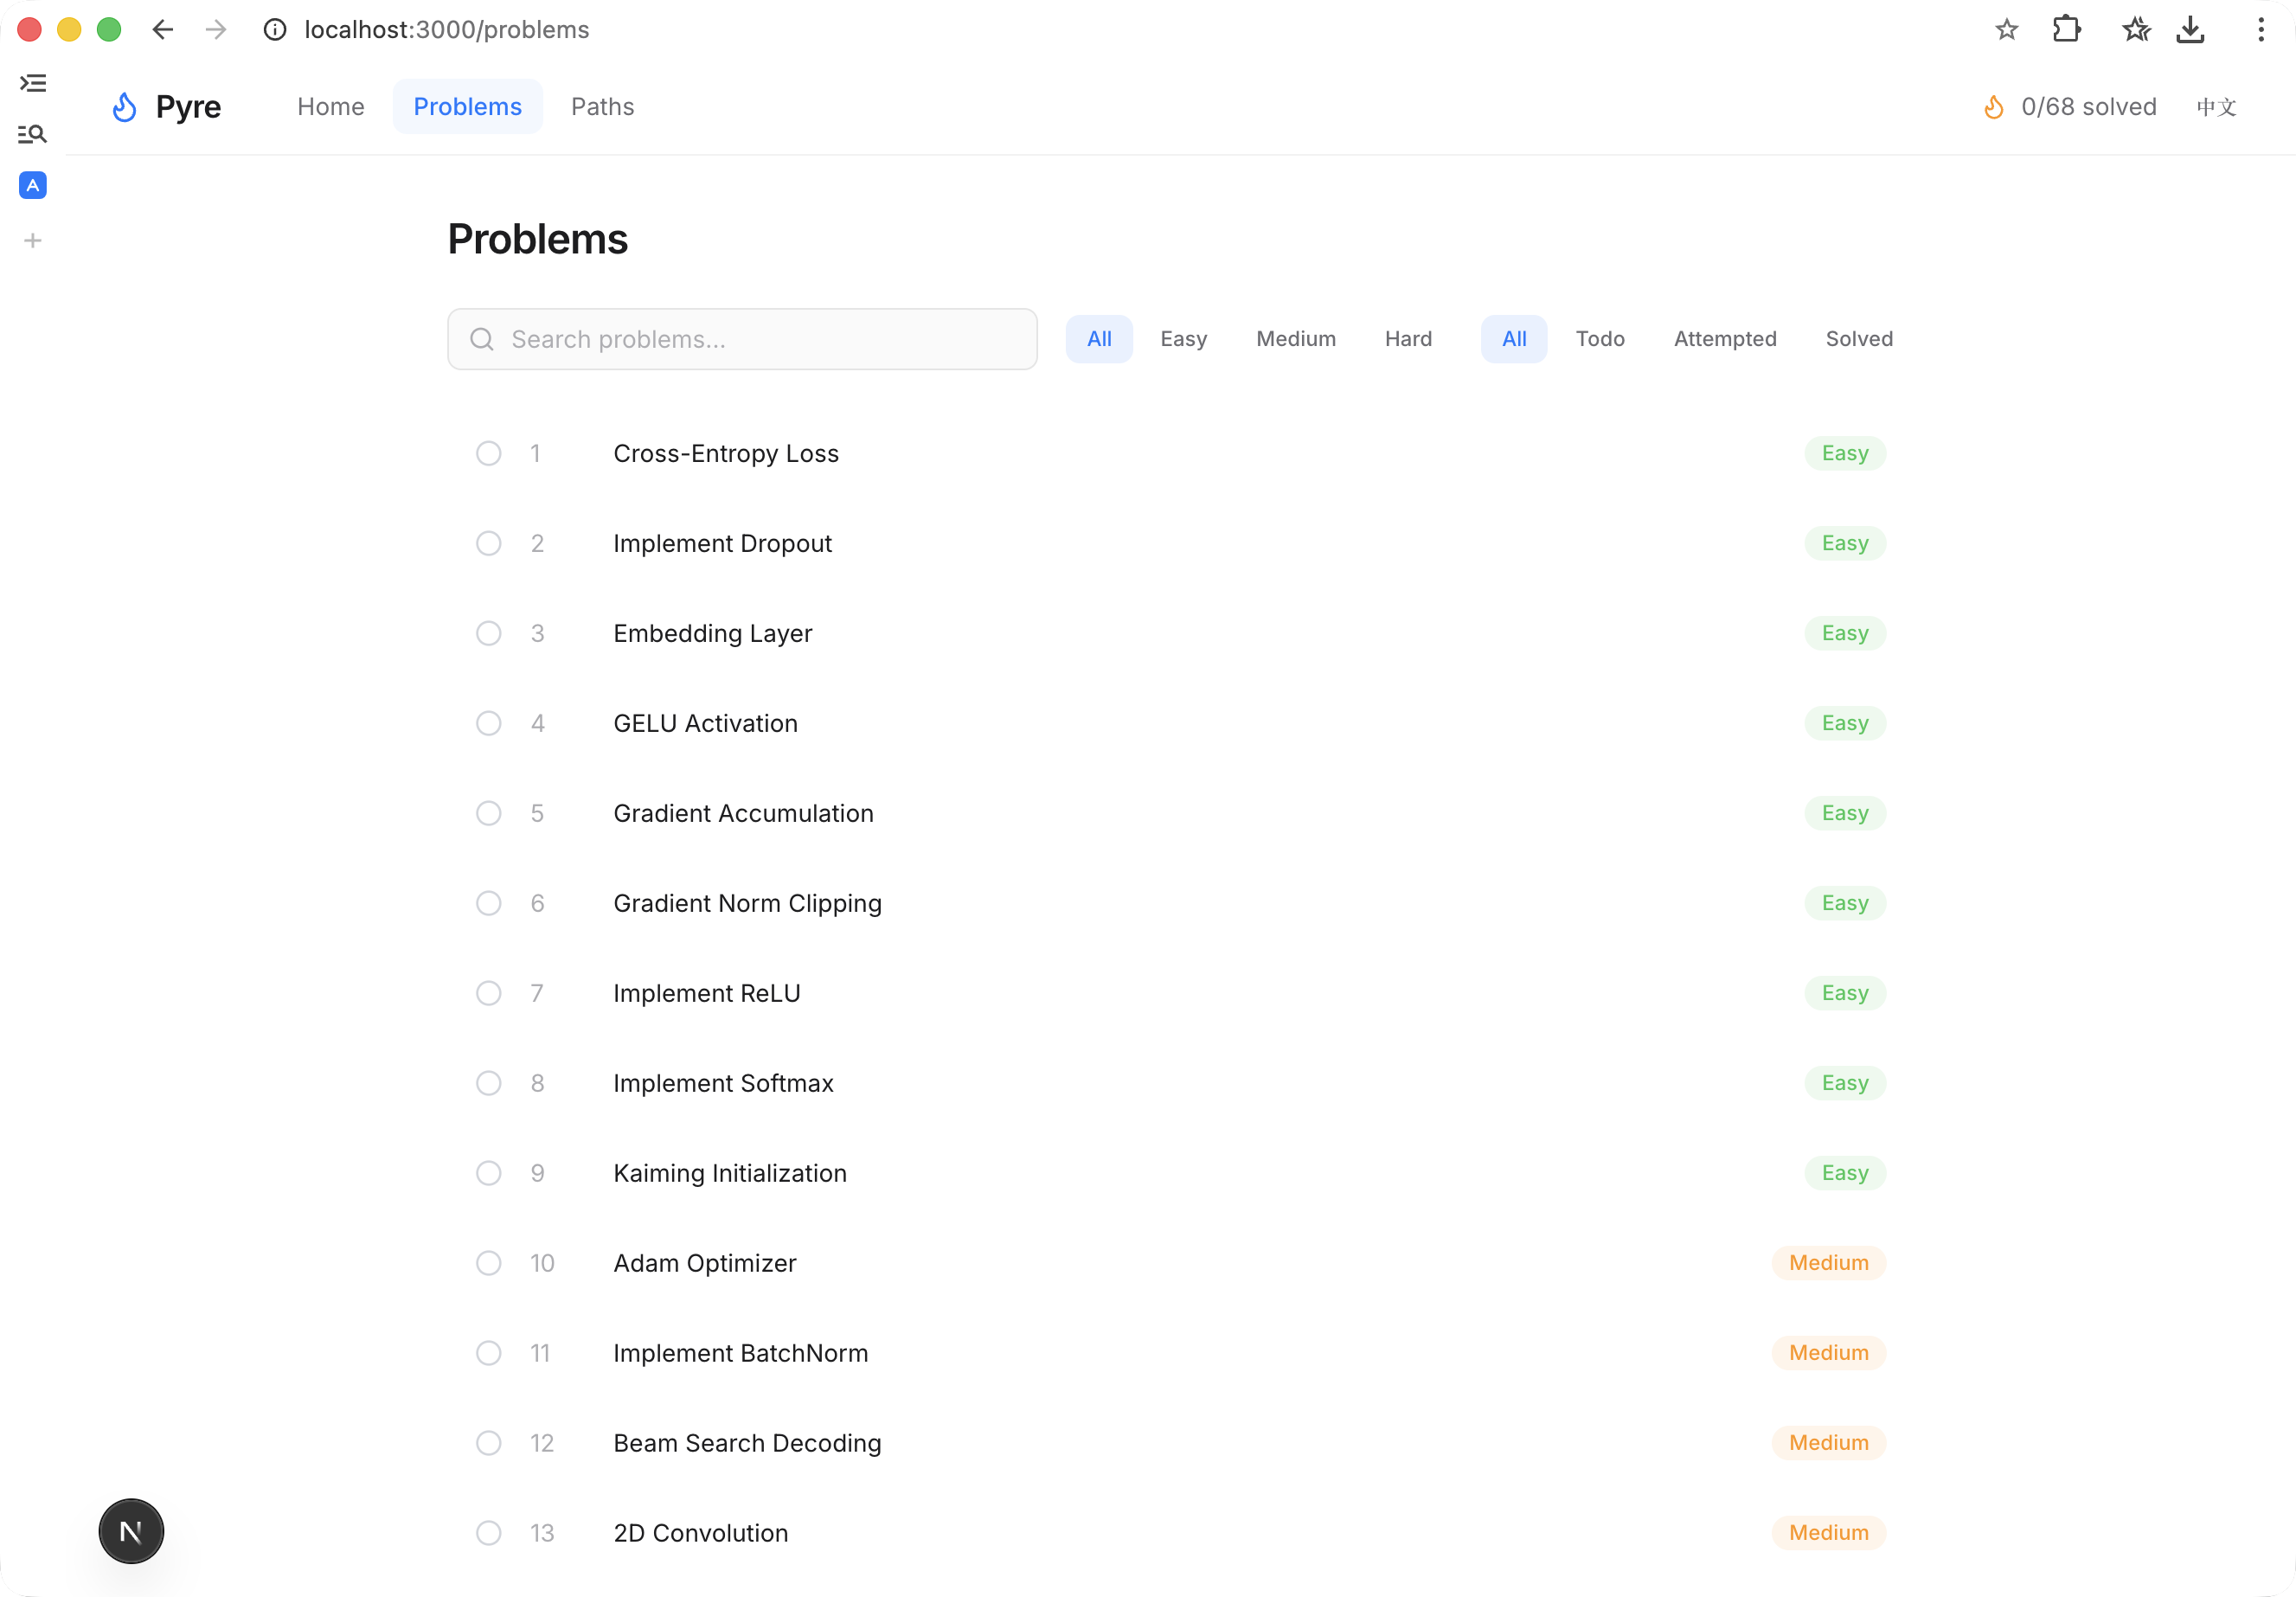Image resolution: width=2296 pixels, height=1597 pixels.
Task: Open the browser three-dot menu
Action: coord(2261,30)
